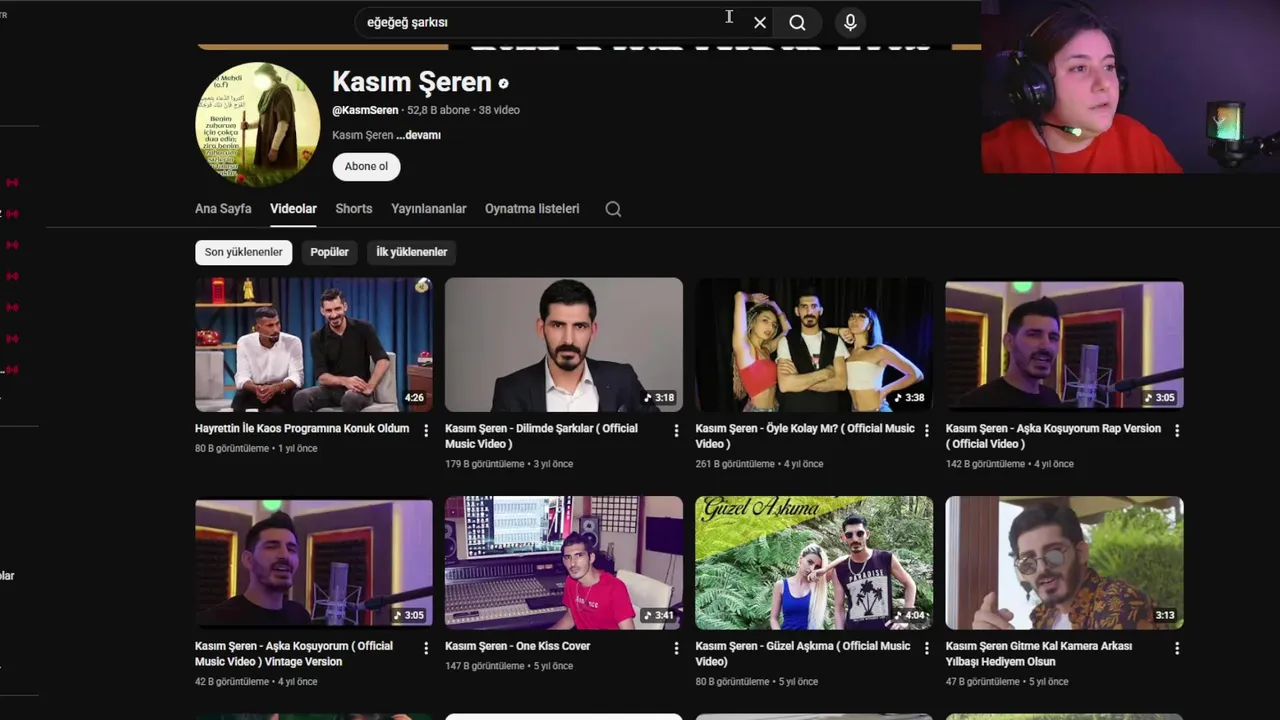Open the Shorts tab
This screenshot has height=720, width=1280.
[x=353, y=209]
